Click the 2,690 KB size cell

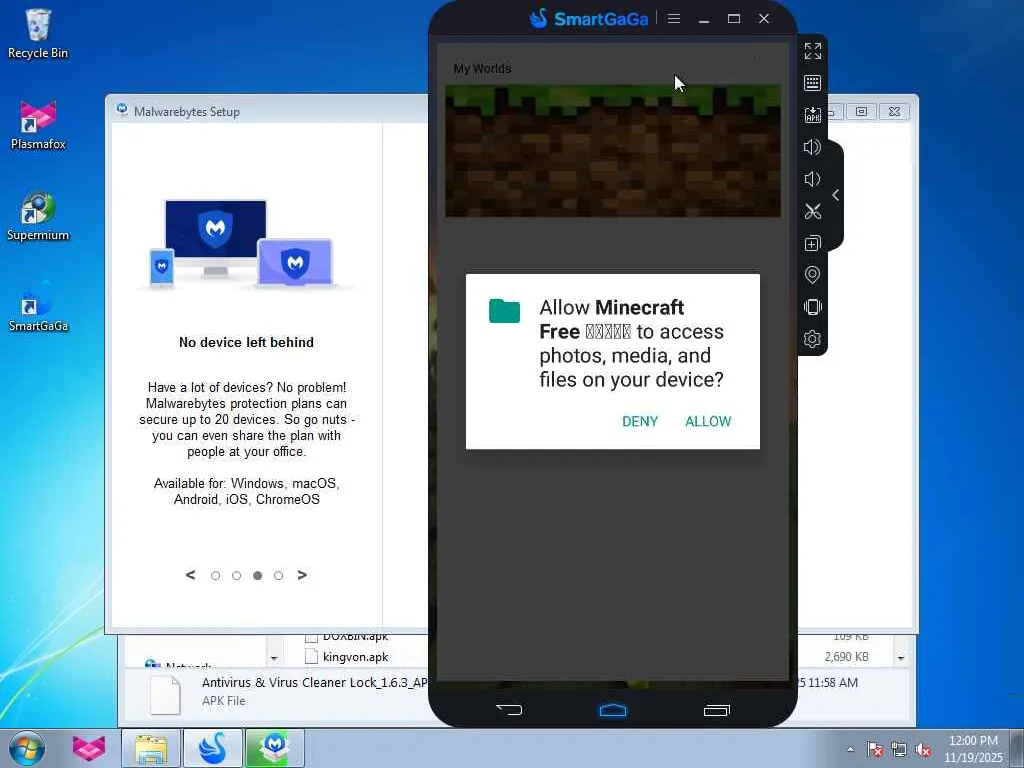pos(846,657)
